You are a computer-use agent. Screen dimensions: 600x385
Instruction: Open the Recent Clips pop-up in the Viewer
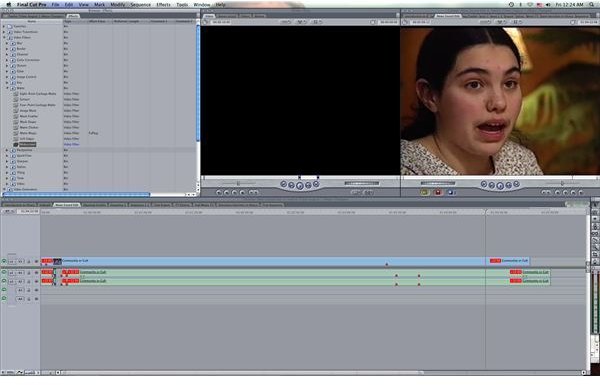(x=356, y=192)
